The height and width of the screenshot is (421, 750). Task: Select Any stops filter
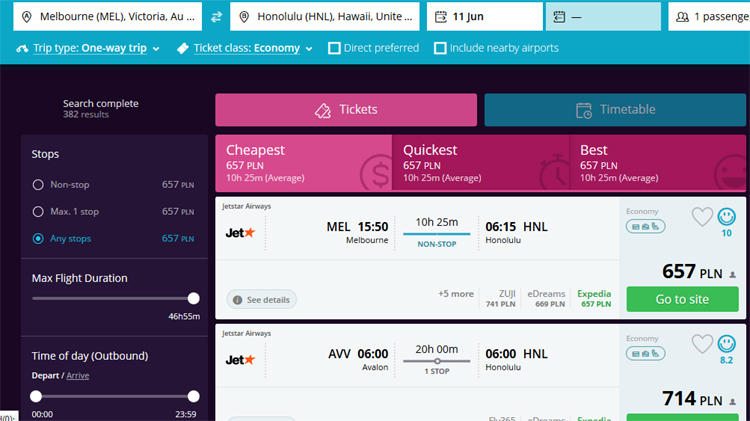(x=38, y=238)
